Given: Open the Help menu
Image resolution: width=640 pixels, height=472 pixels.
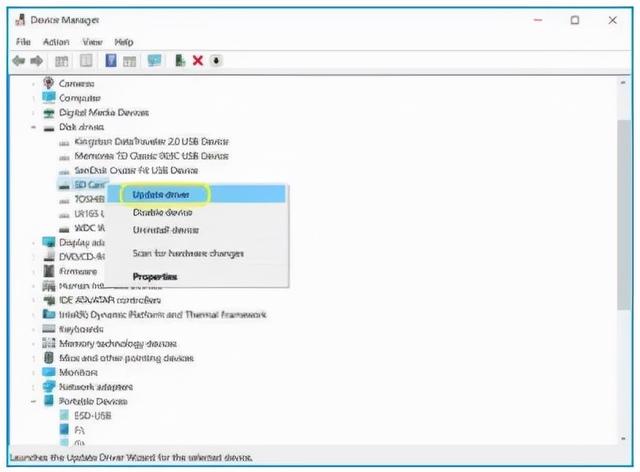Looking at the screenshot, I should [x=124, y=42].
